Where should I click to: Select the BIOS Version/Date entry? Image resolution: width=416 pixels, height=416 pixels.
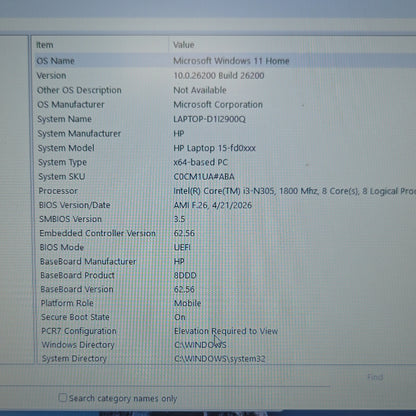(x=225, y=205)
